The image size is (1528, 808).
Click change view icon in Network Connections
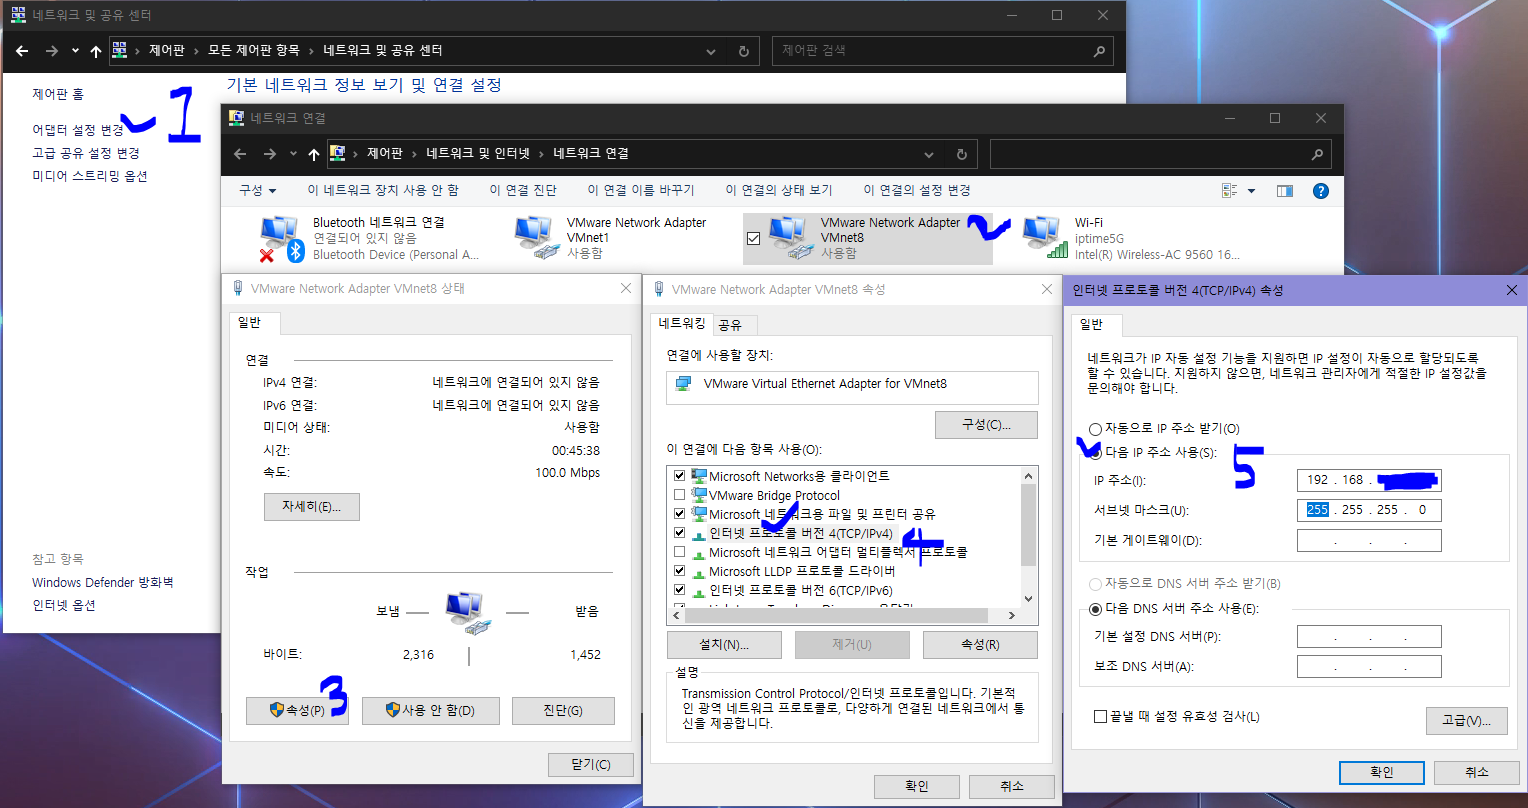(1230, 190)
